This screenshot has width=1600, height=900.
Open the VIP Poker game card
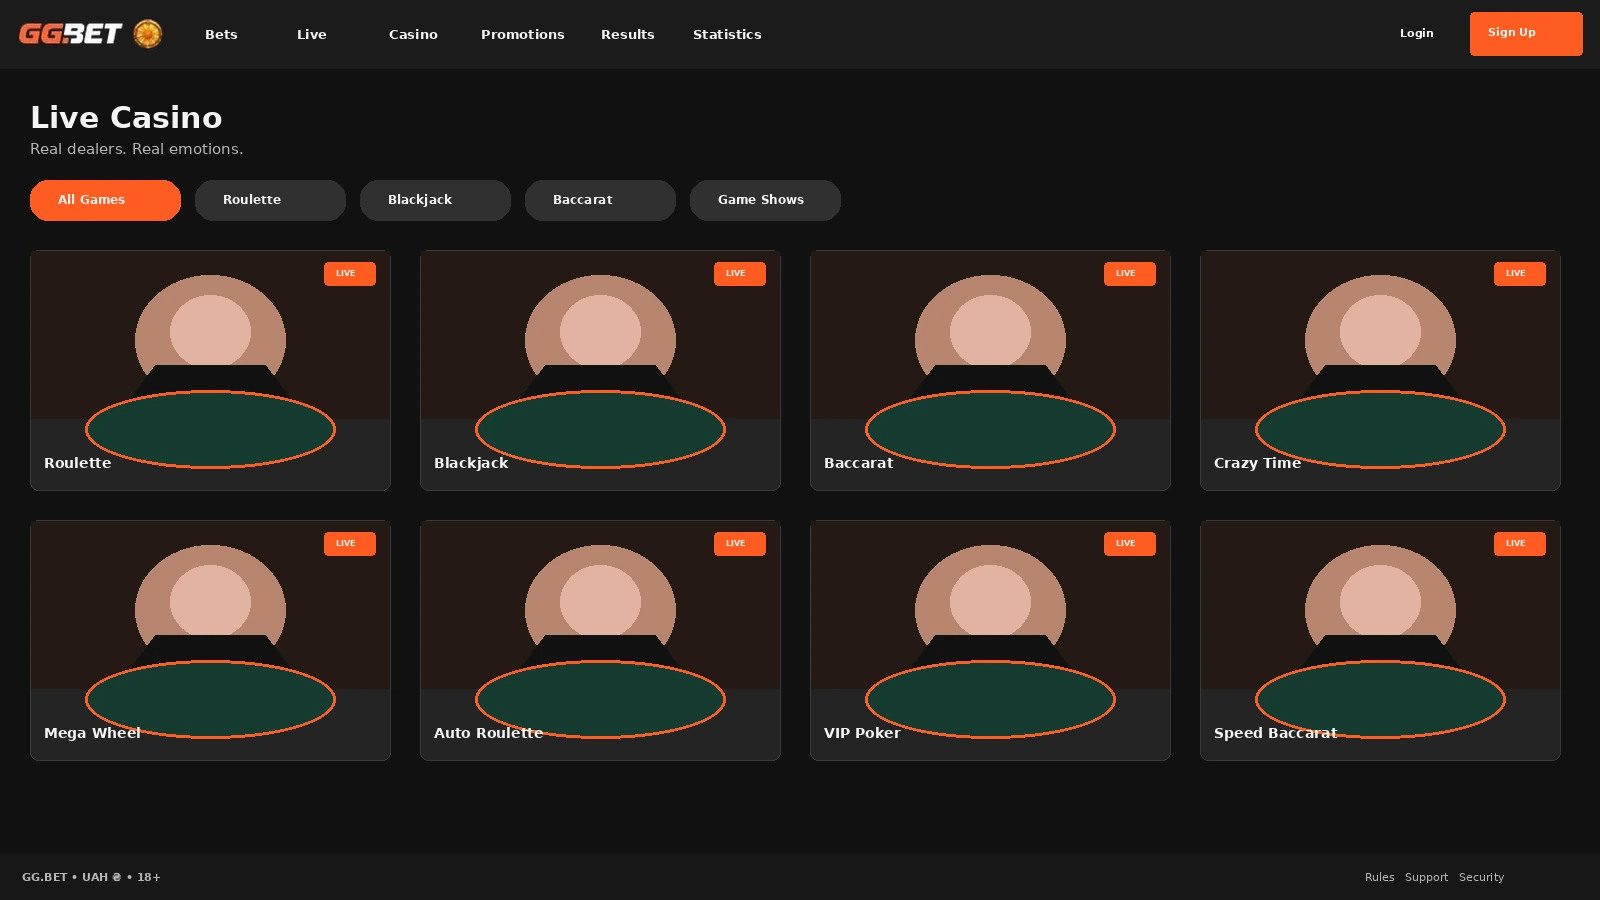tap(990, 640)
